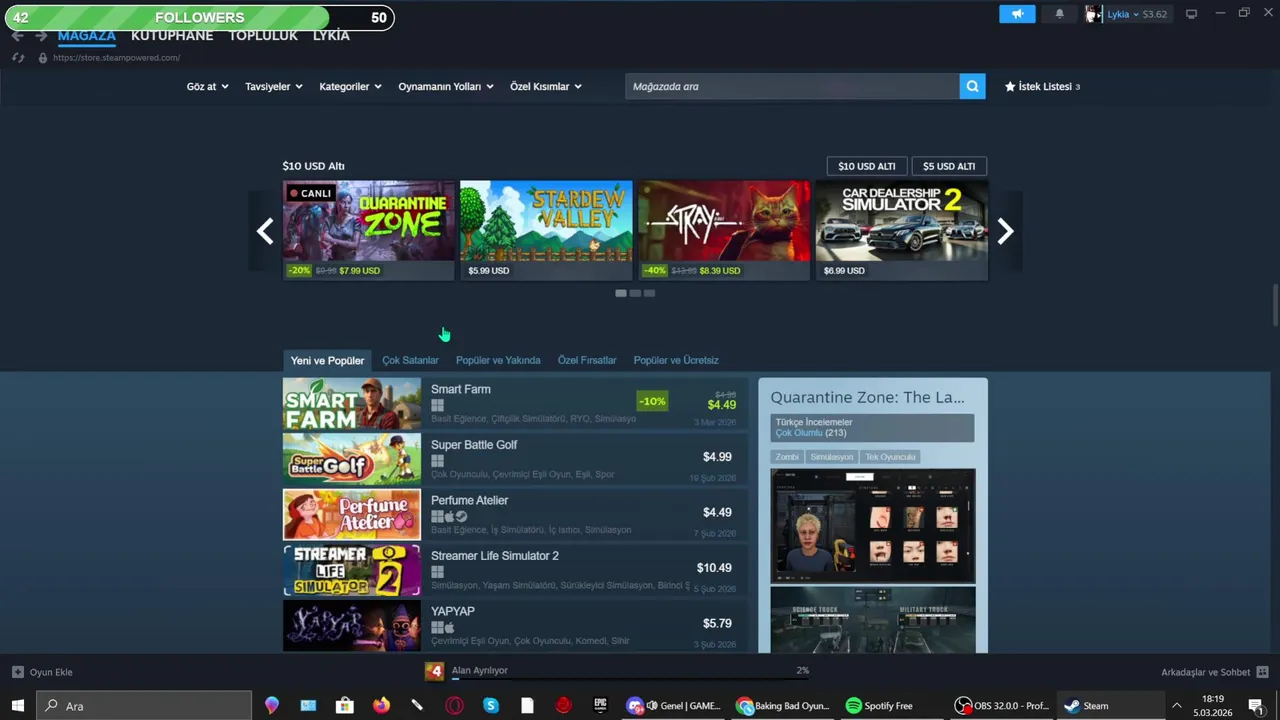Expand the Göz at dropdown
This screenshot has height=720, width=1280.
pos(207,87)
